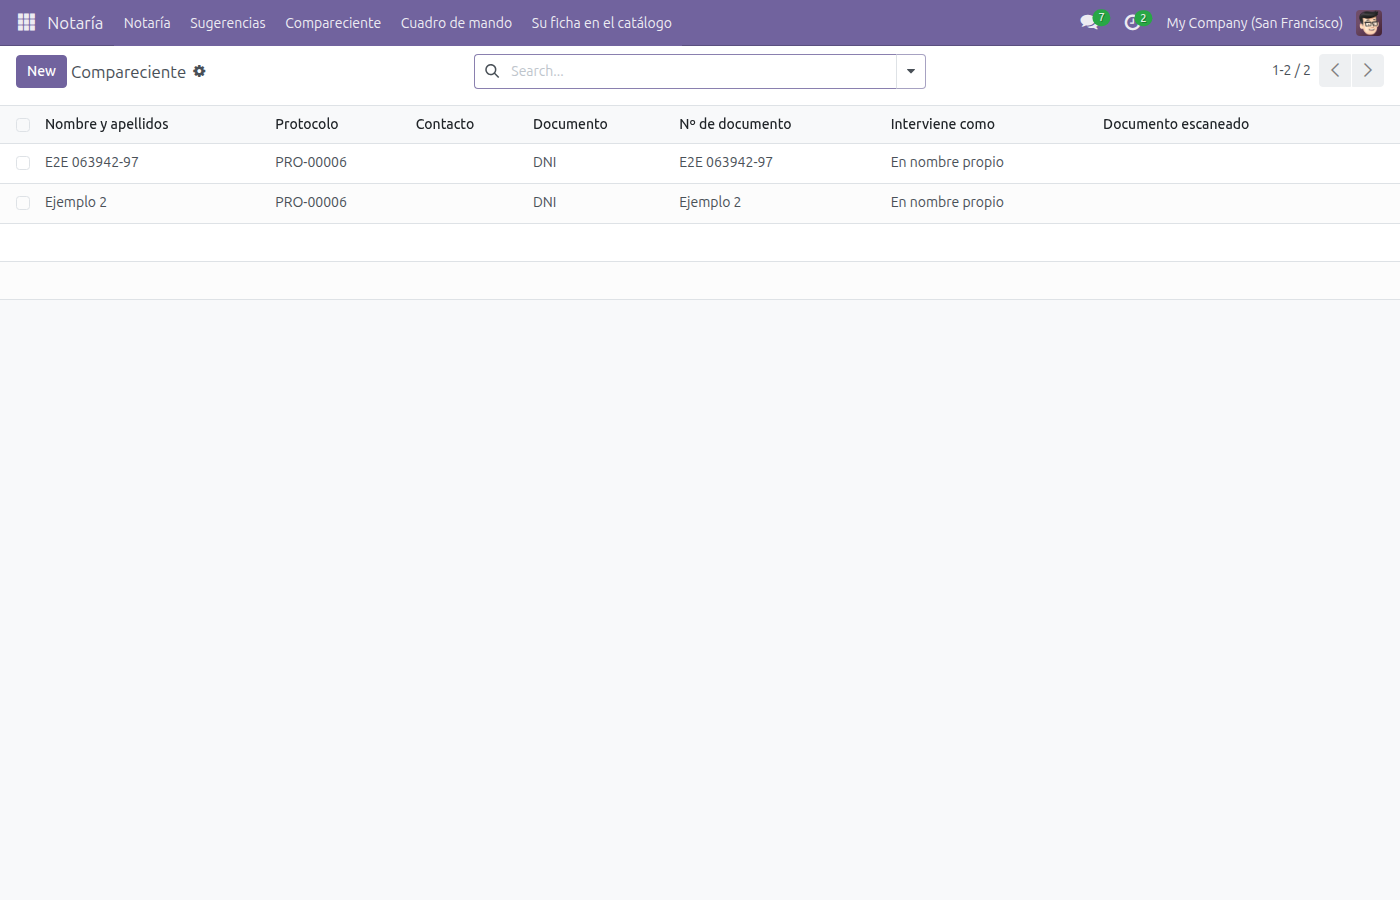Click DNI in the E2E 063942-97 row

(x=545, y=162)
